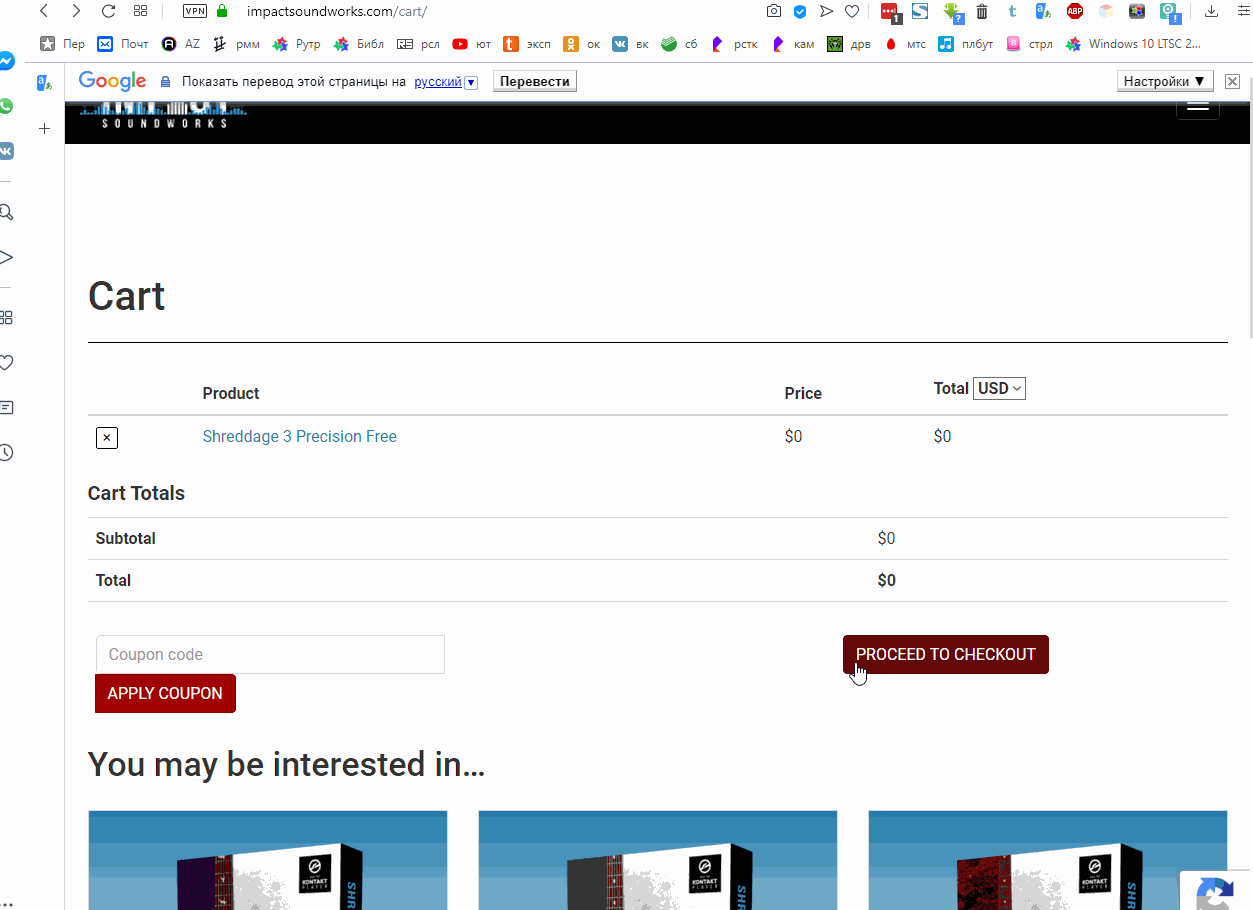This screenshot has width=1253, height=910.
Task: Open the плбут bookmark
Action: [x=966, y=44]
